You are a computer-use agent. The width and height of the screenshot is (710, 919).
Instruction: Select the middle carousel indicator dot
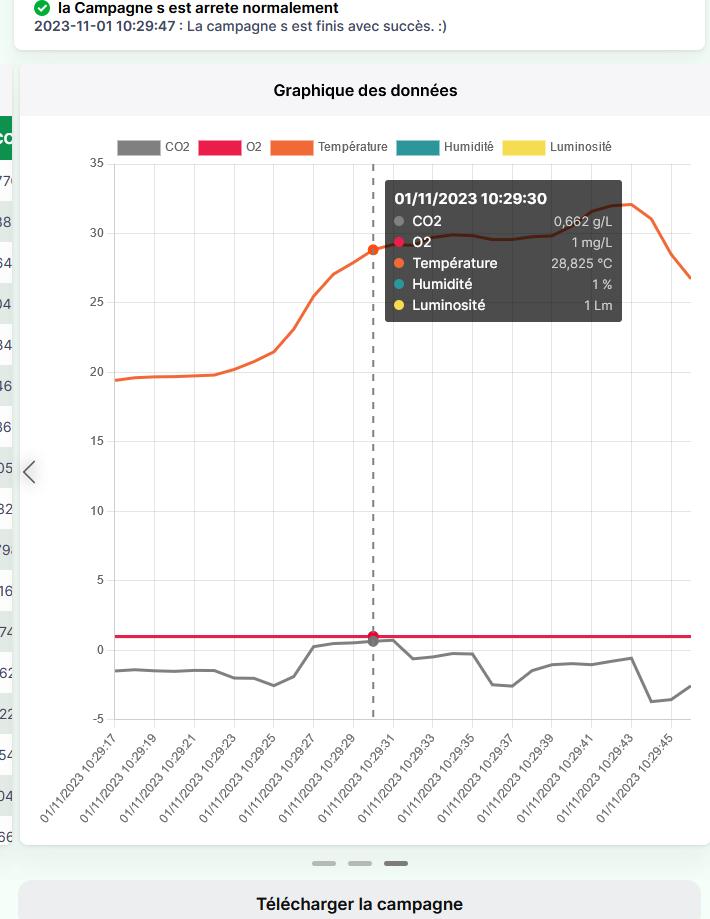(x=360, y=863)
